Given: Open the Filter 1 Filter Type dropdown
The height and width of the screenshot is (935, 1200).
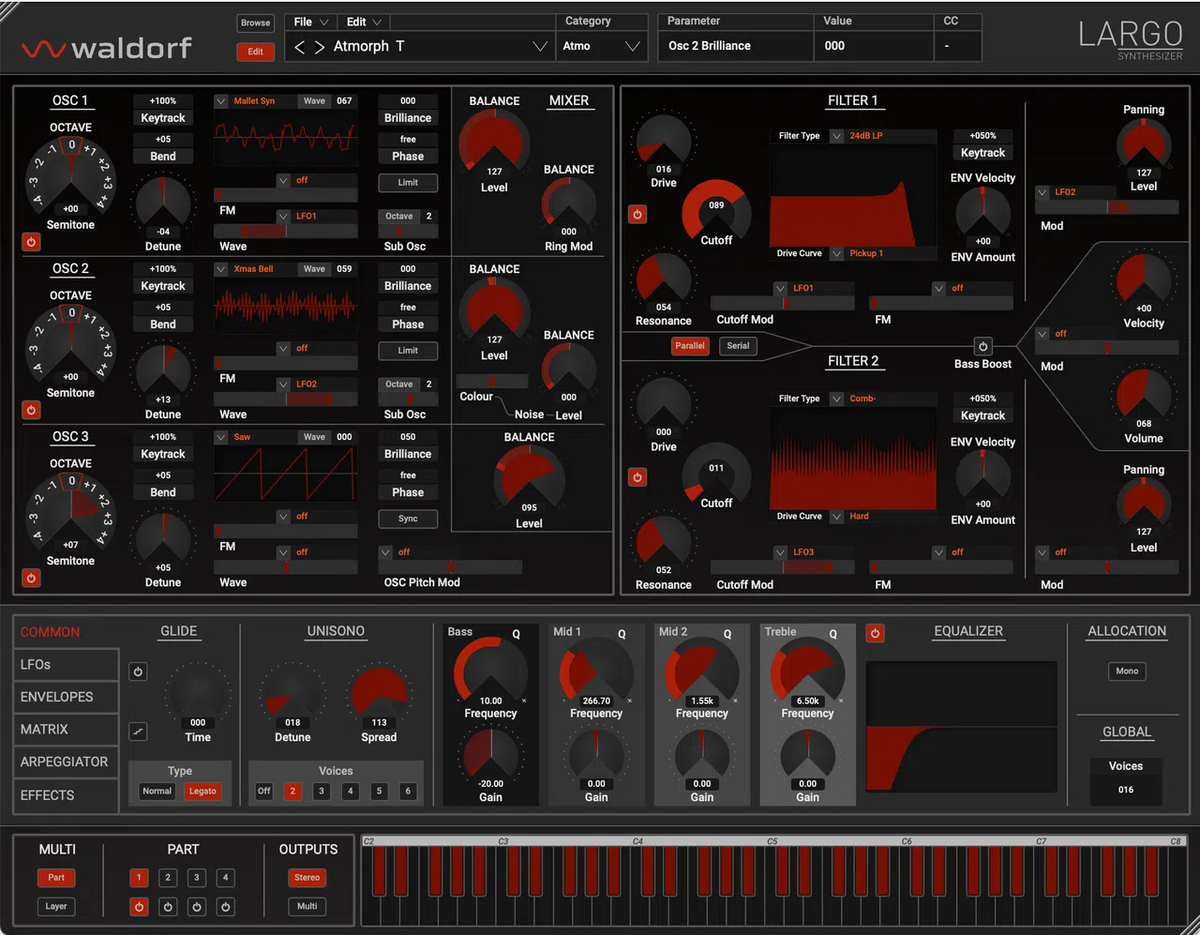Looking at the screenshot, I should point(838,136).
